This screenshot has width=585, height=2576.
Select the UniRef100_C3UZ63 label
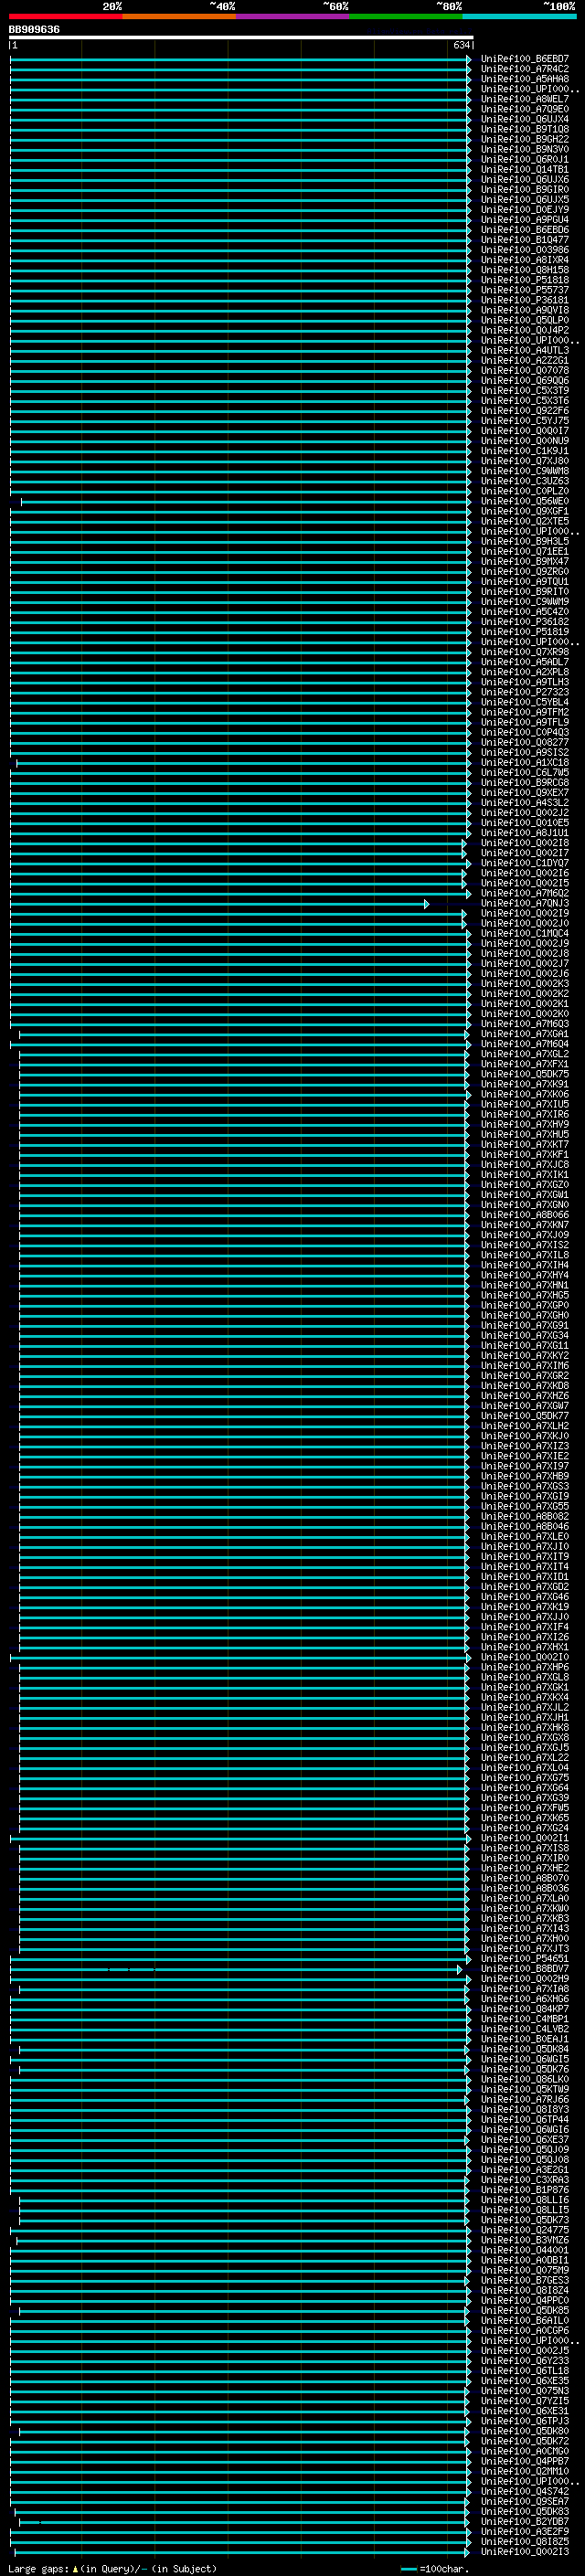tap(524, 481)
